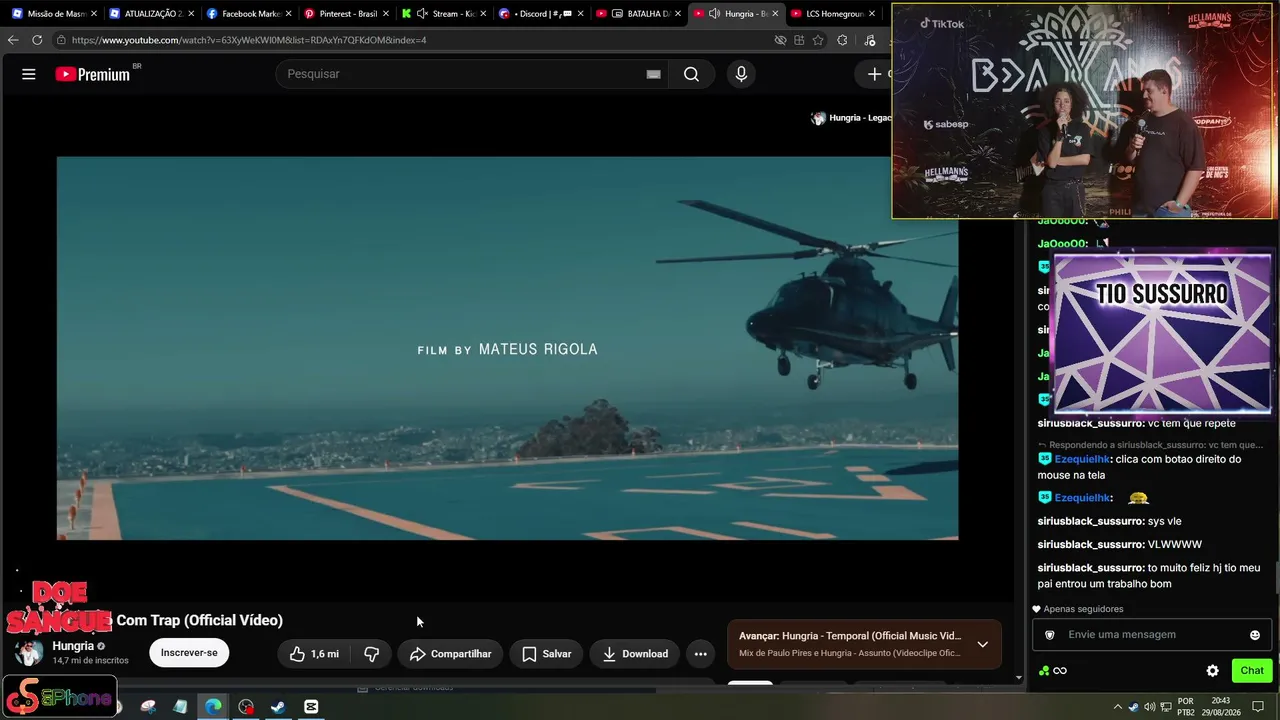The height and width of the screenshot is (720, 1280).
Task: Click the chat identity shield icon
Action: pyautogui.click(x=1050, y=635)
